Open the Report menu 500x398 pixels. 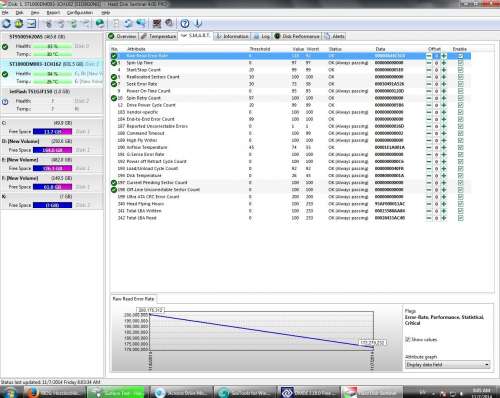(x=53, y=13)
